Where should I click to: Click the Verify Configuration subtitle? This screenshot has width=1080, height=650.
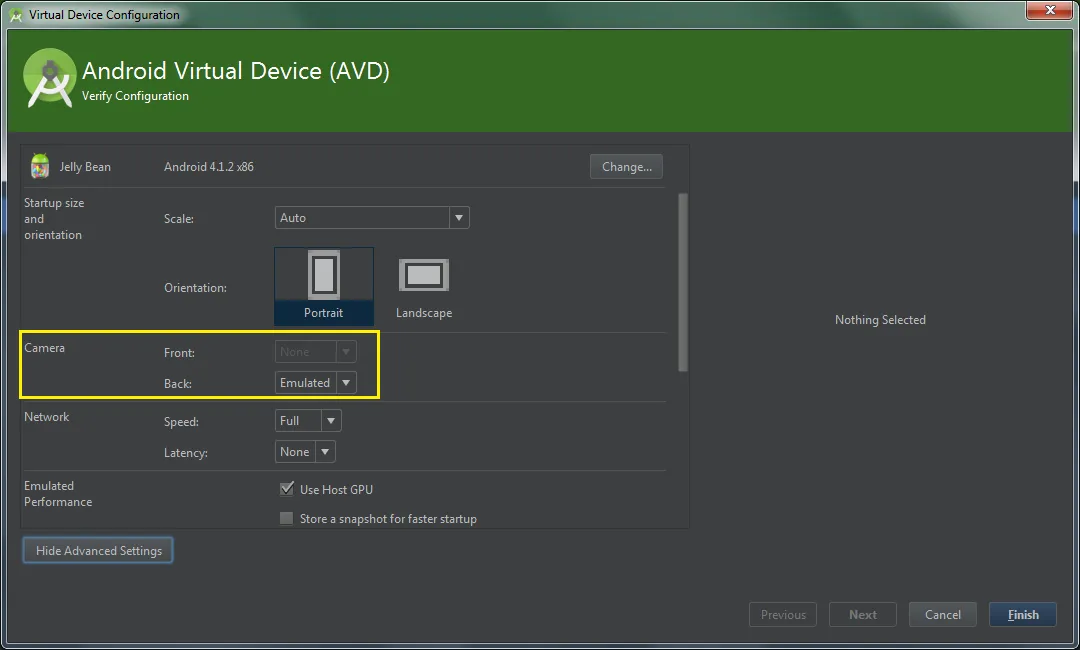click(135, 96)
